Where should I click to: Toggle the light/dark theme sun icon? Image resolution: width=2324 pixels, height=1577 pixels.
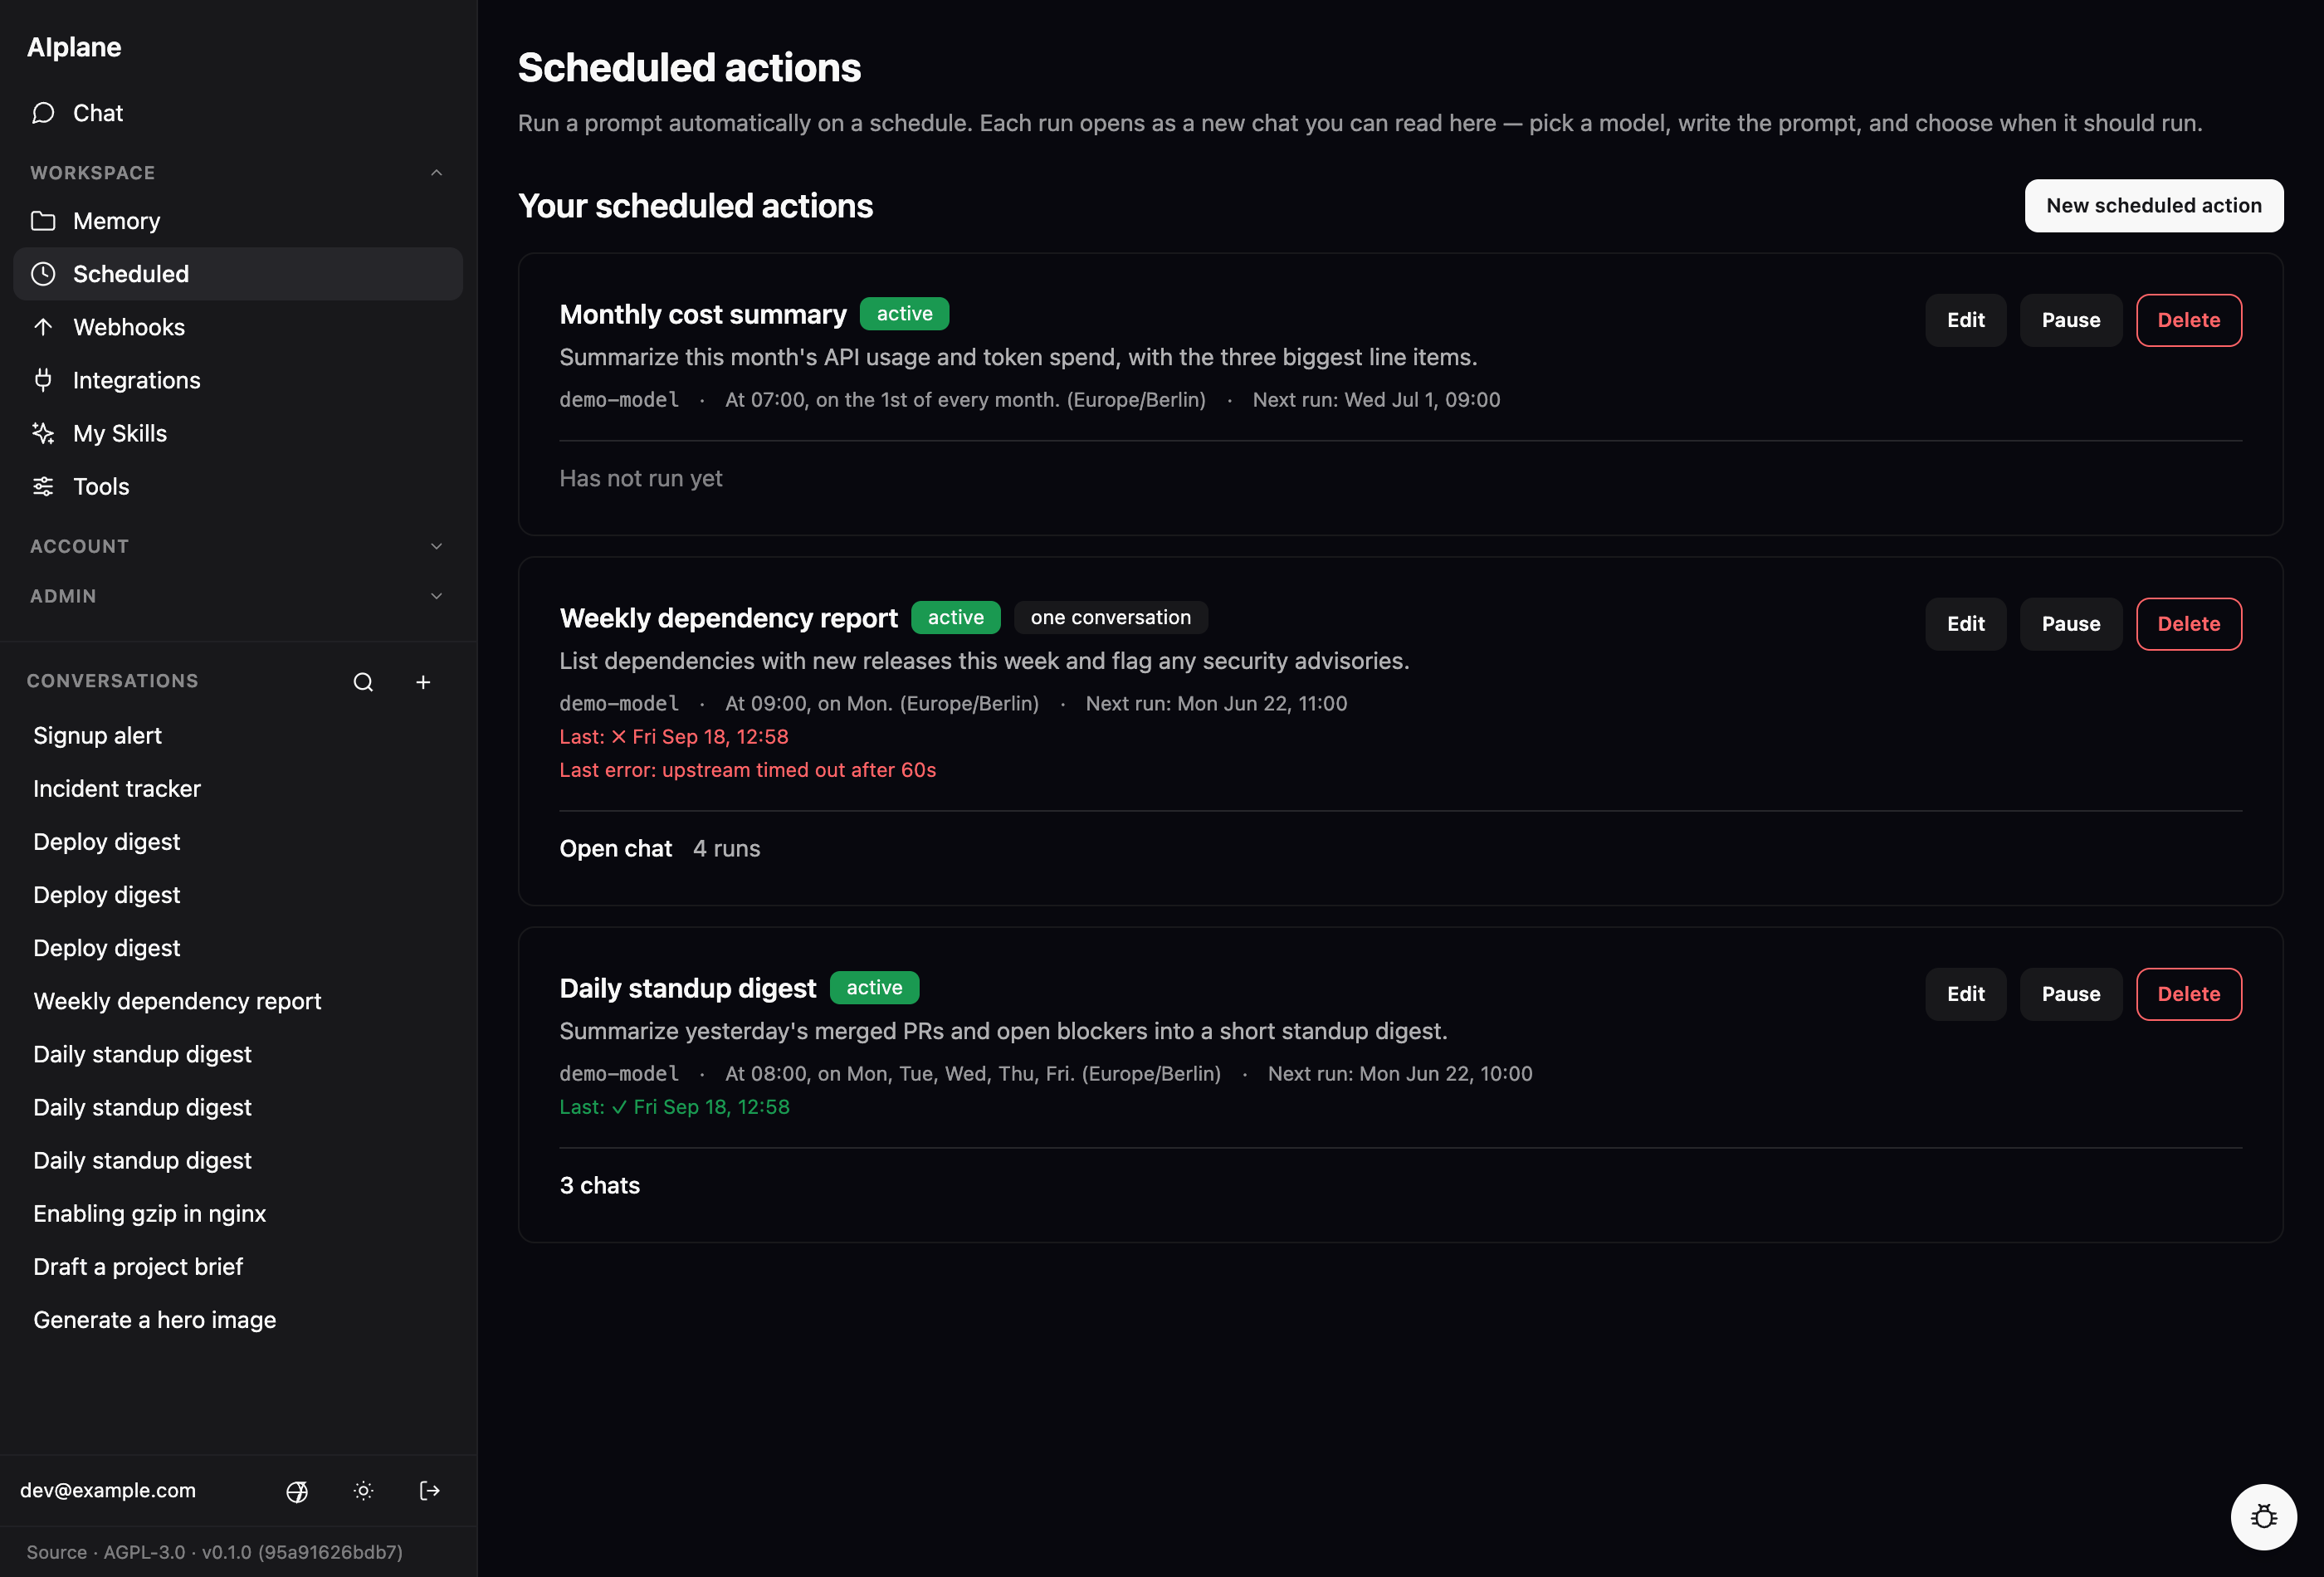pos(363,1491)
